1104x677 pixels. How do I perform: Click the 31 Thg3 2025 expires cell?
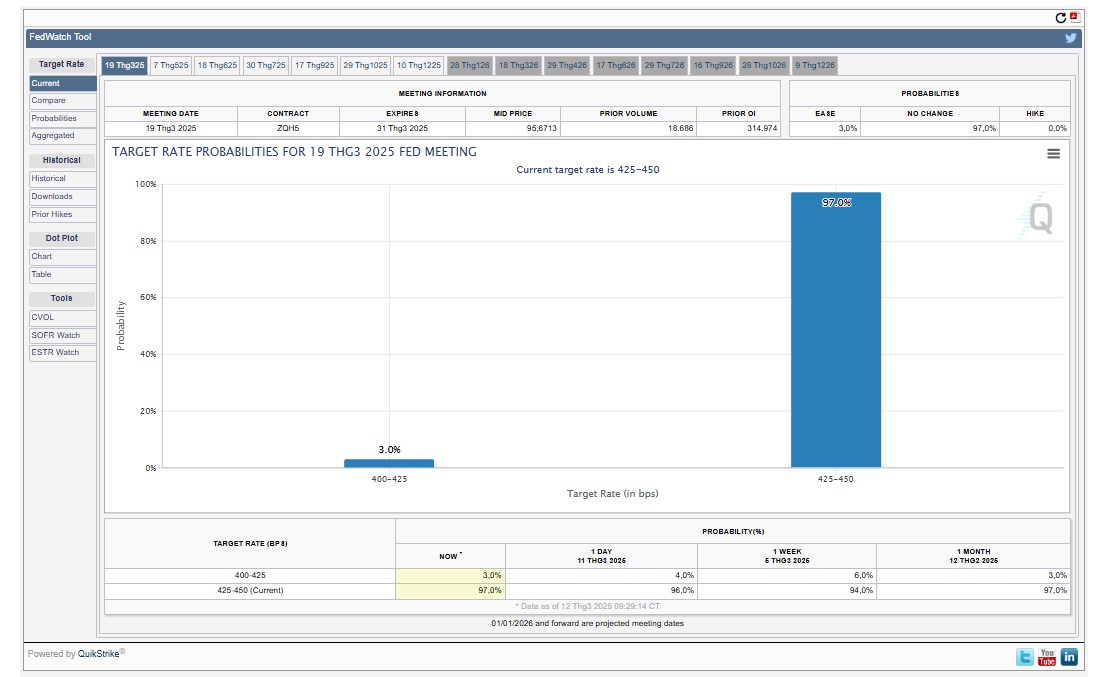point(402,128)
